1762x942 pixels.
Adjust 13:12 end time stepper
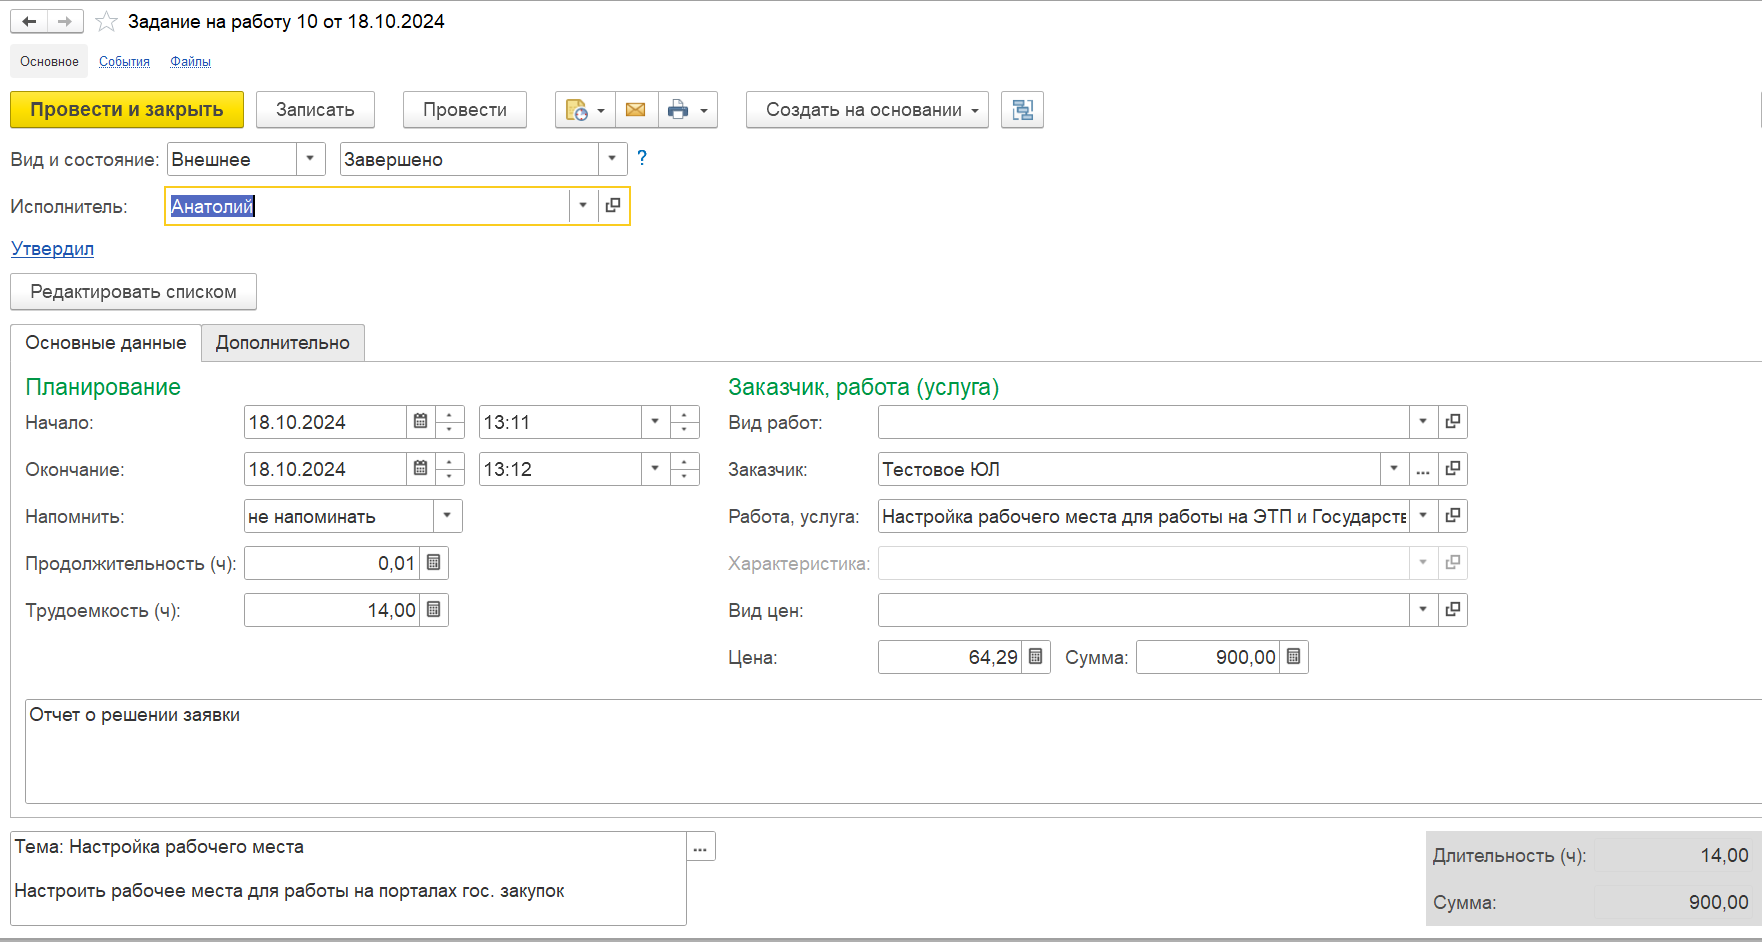coord(684,469)
